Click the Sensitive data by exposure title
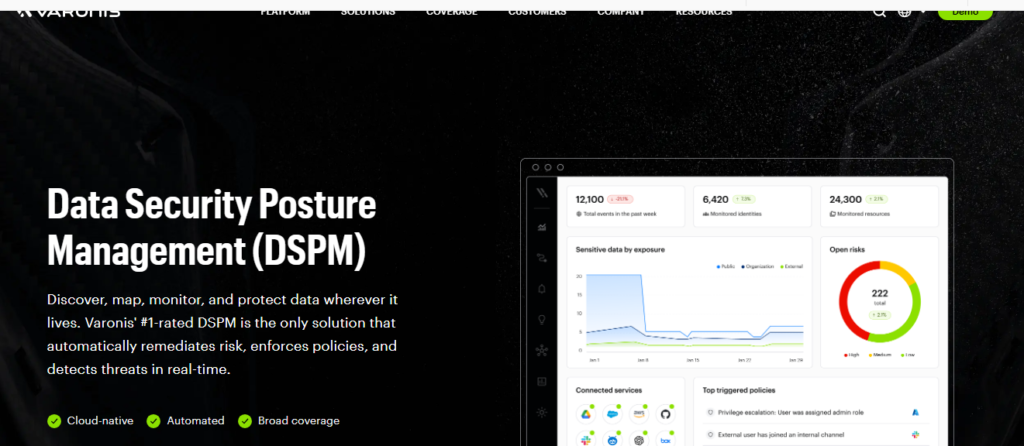1024x446 pixels. (620, 249)
